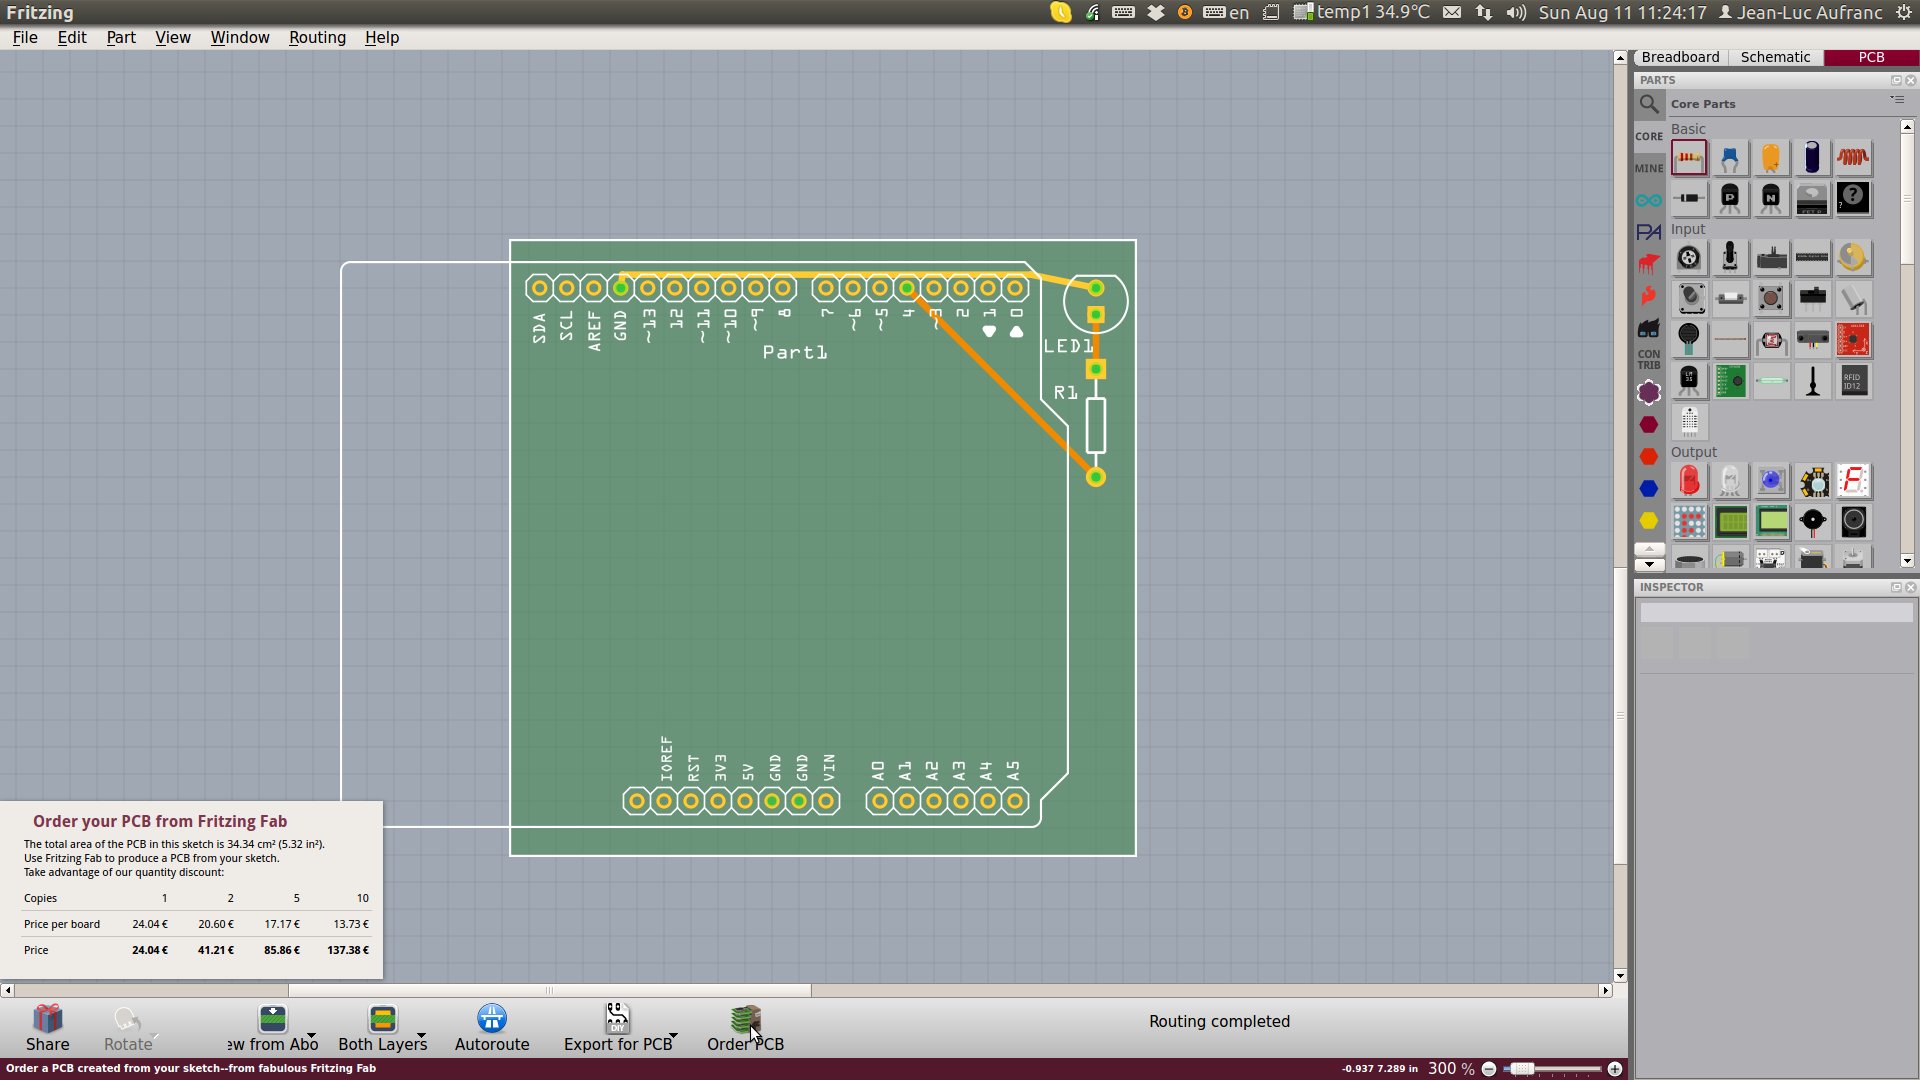Select the PNP transistor part
The width and height of the screenshot is (1920, 1080).
1730,198
